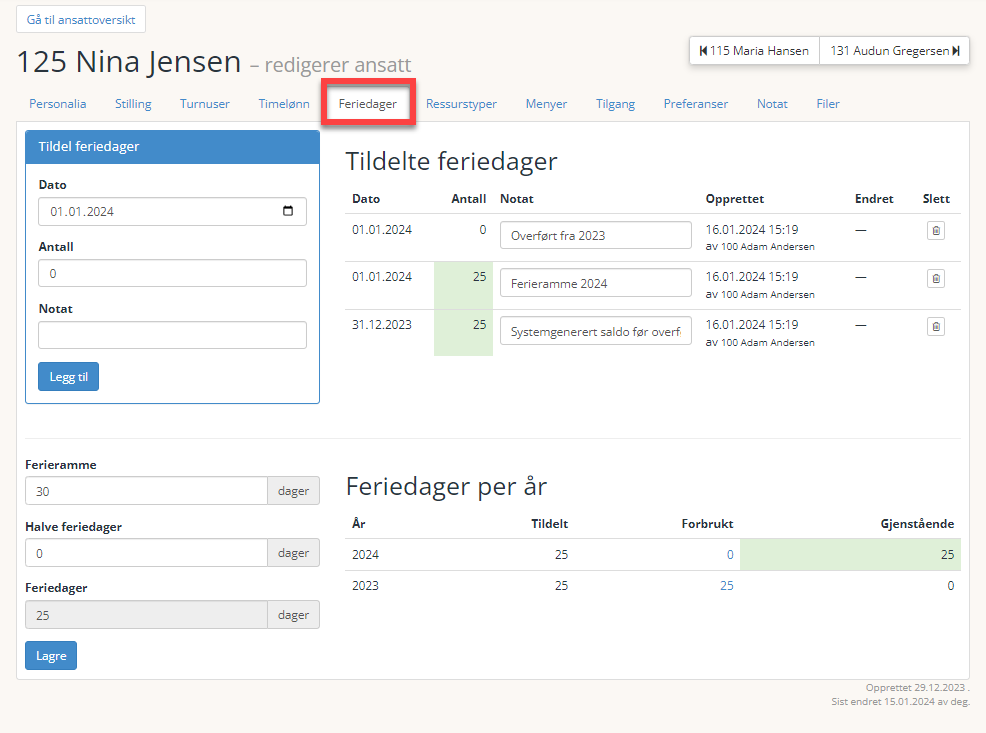Focus the empty Notat input field
The image size is (986, 733).
(172, 335)
